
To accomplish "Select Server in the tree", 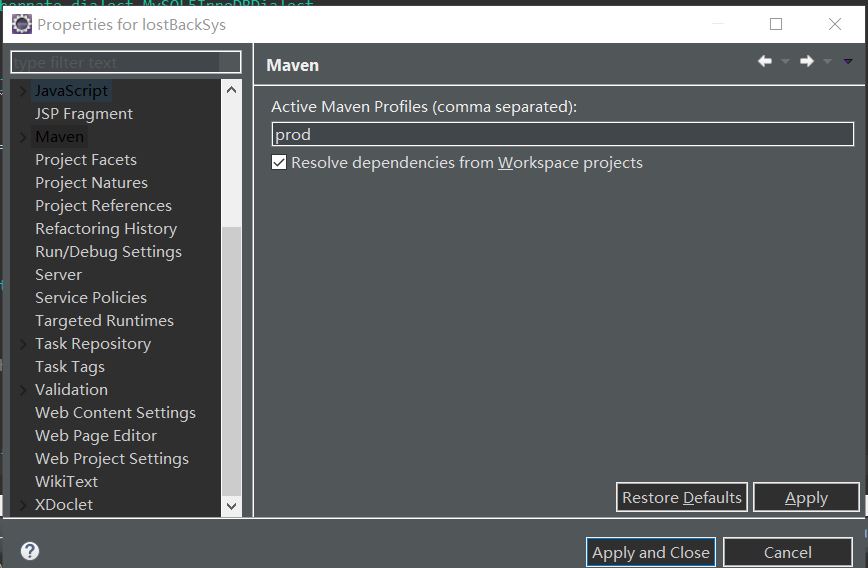I will (x=58, y=275).
